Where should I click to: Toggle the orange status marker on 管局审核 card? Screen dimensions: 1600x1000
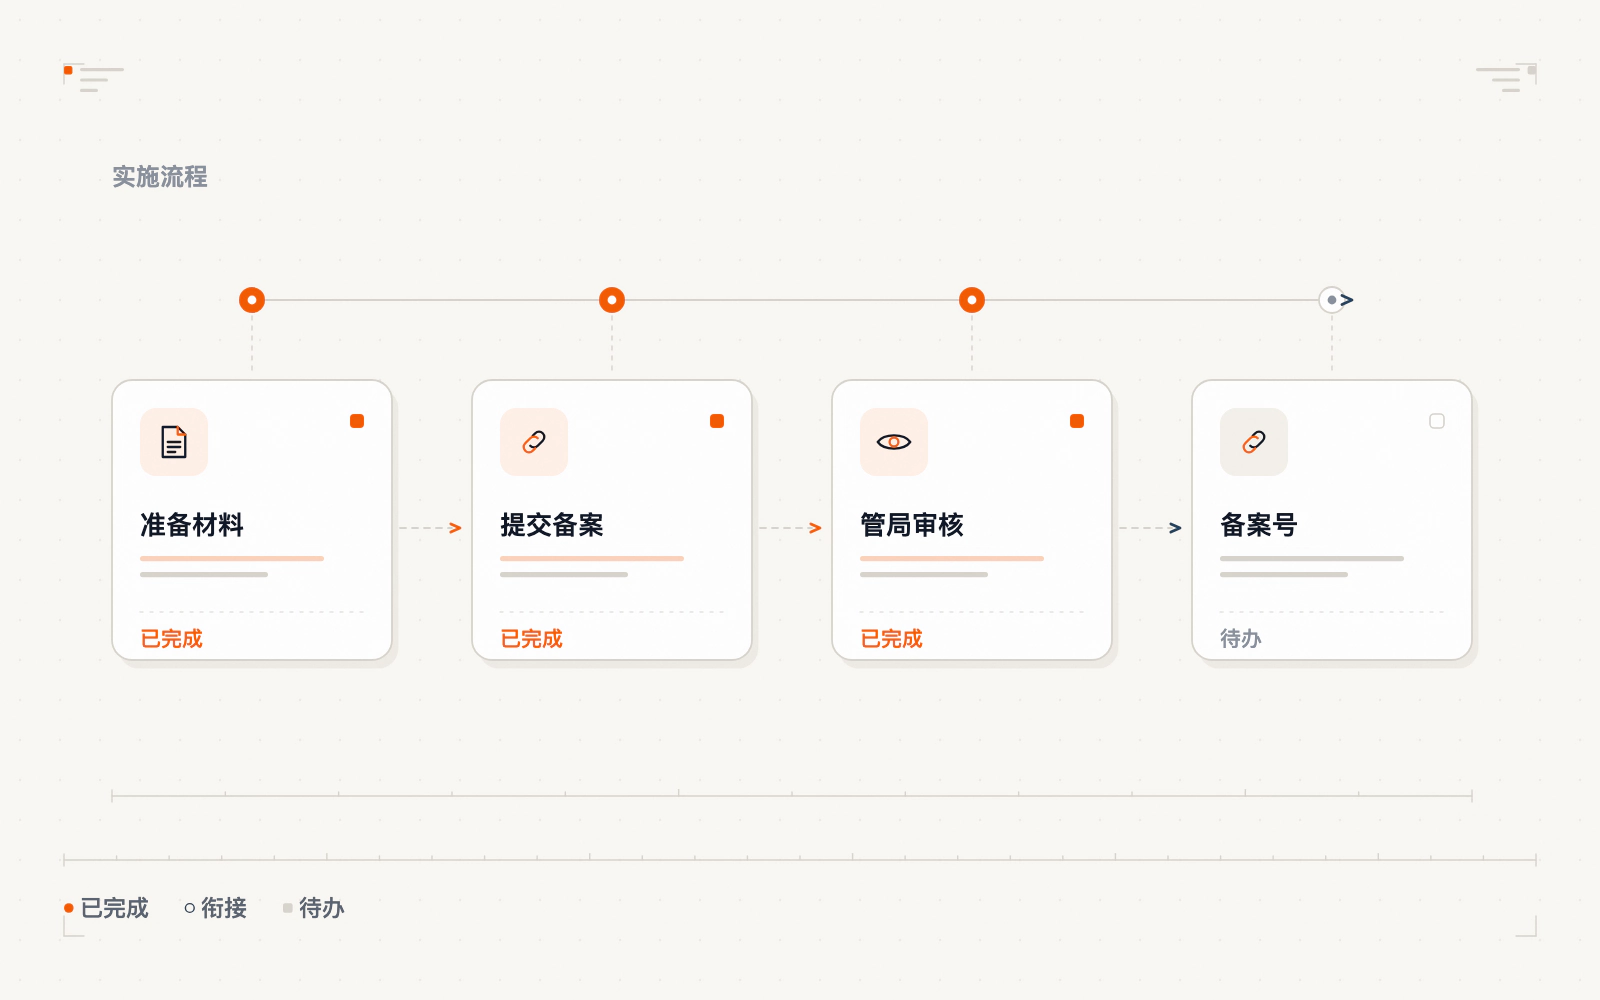click(x=1077, y=421)
